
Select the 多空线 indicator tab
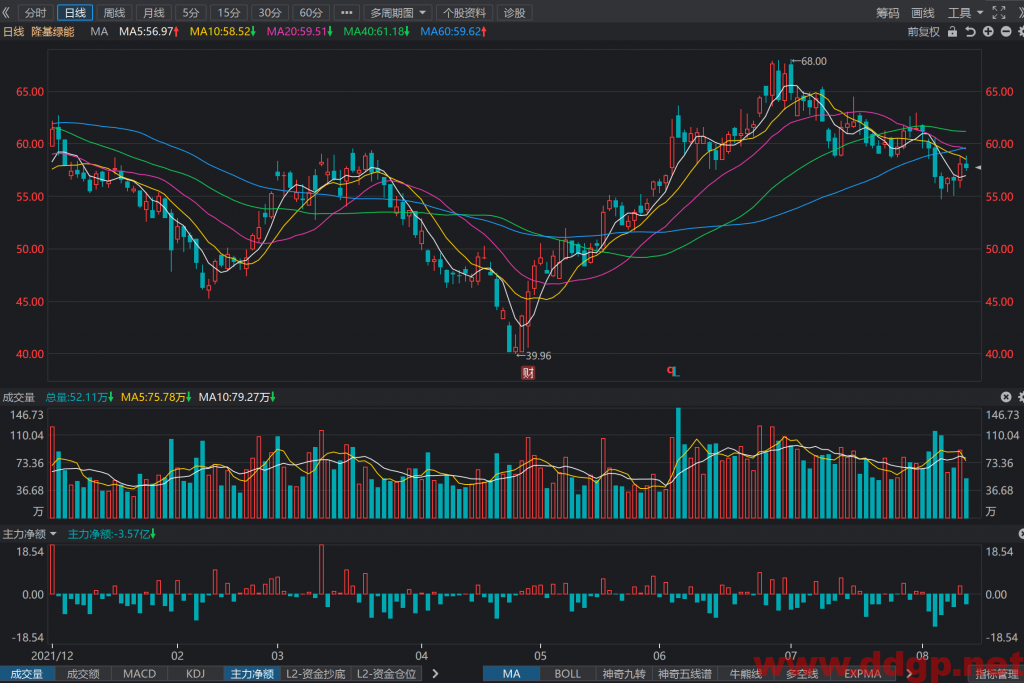tap(802, 673)
